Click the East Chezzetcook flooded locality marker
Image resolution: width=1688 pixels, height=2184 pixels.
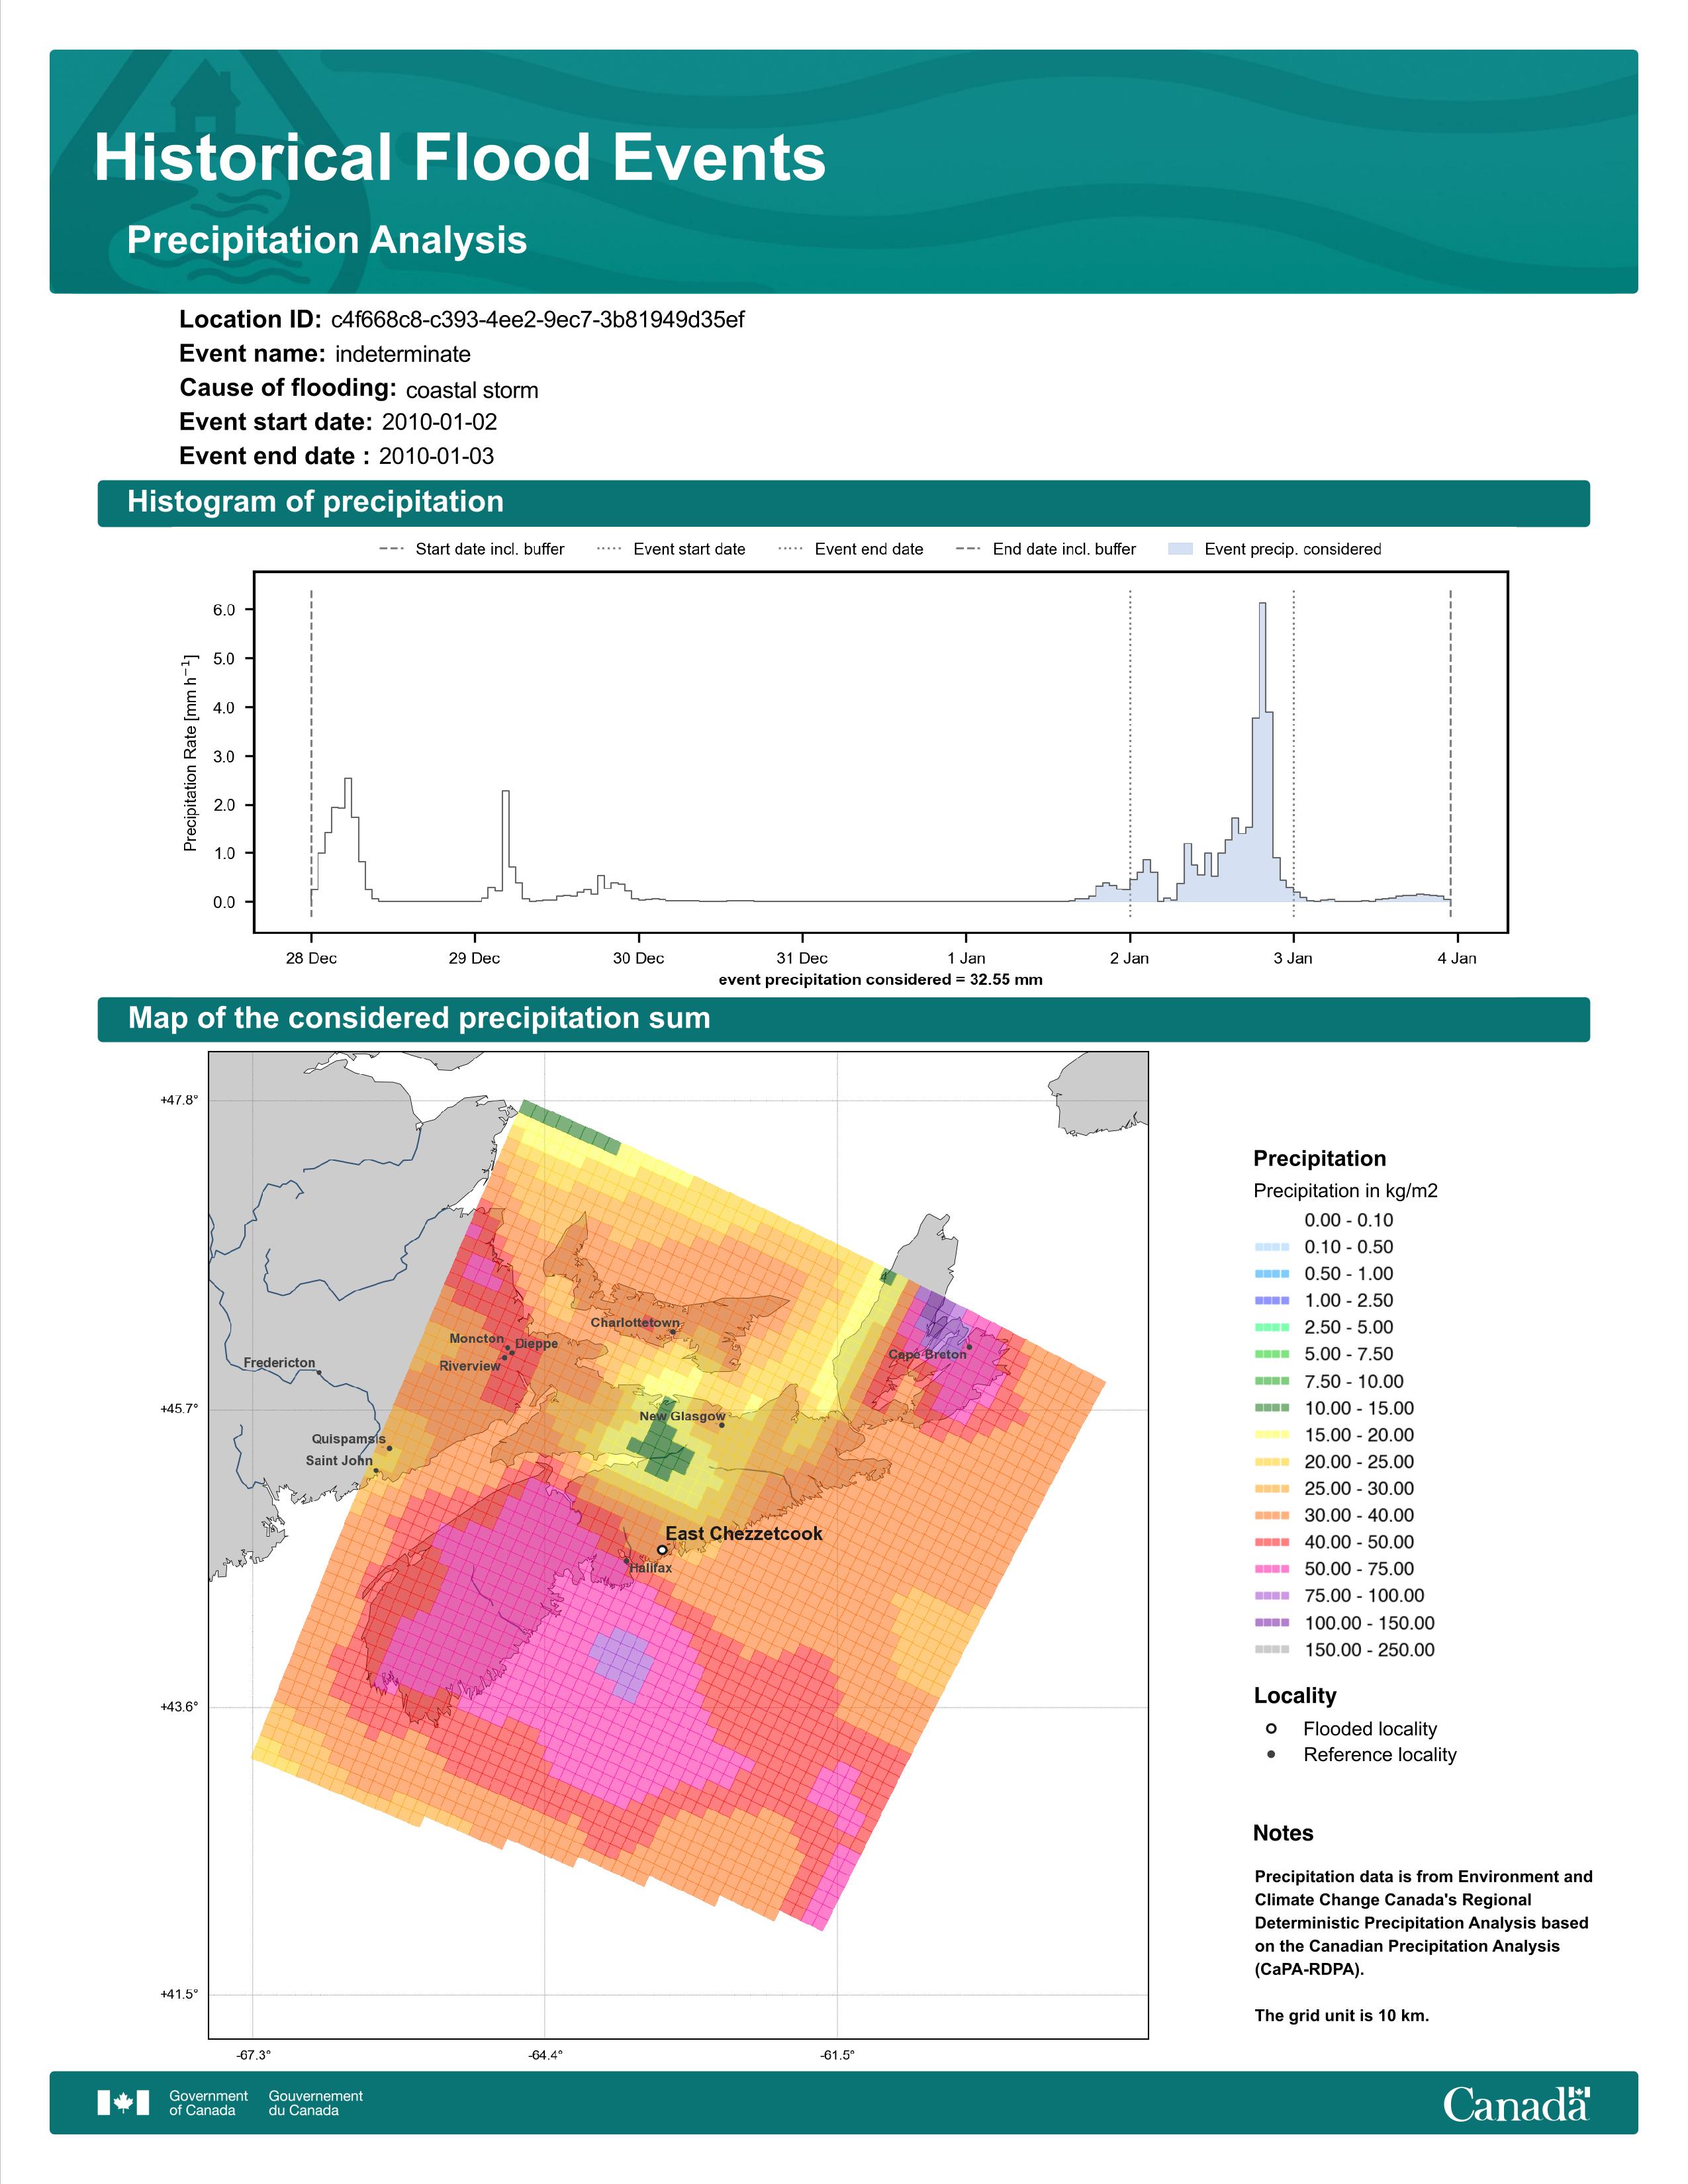point(662,1550)
